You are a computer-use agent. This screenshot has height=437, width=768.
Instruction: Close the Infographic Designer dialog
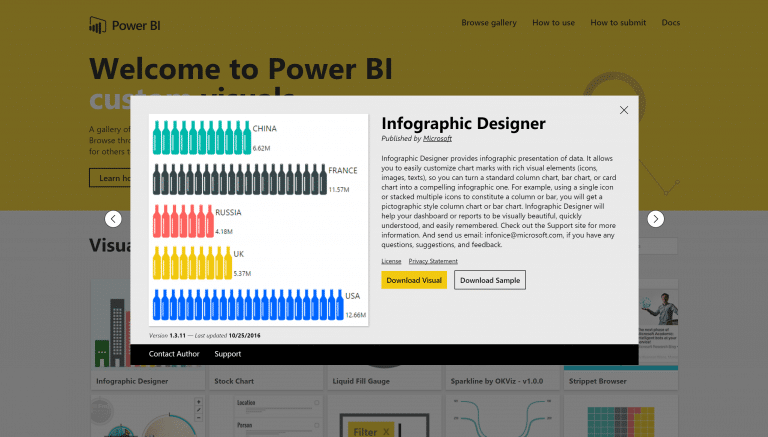[x=624, y=110]
